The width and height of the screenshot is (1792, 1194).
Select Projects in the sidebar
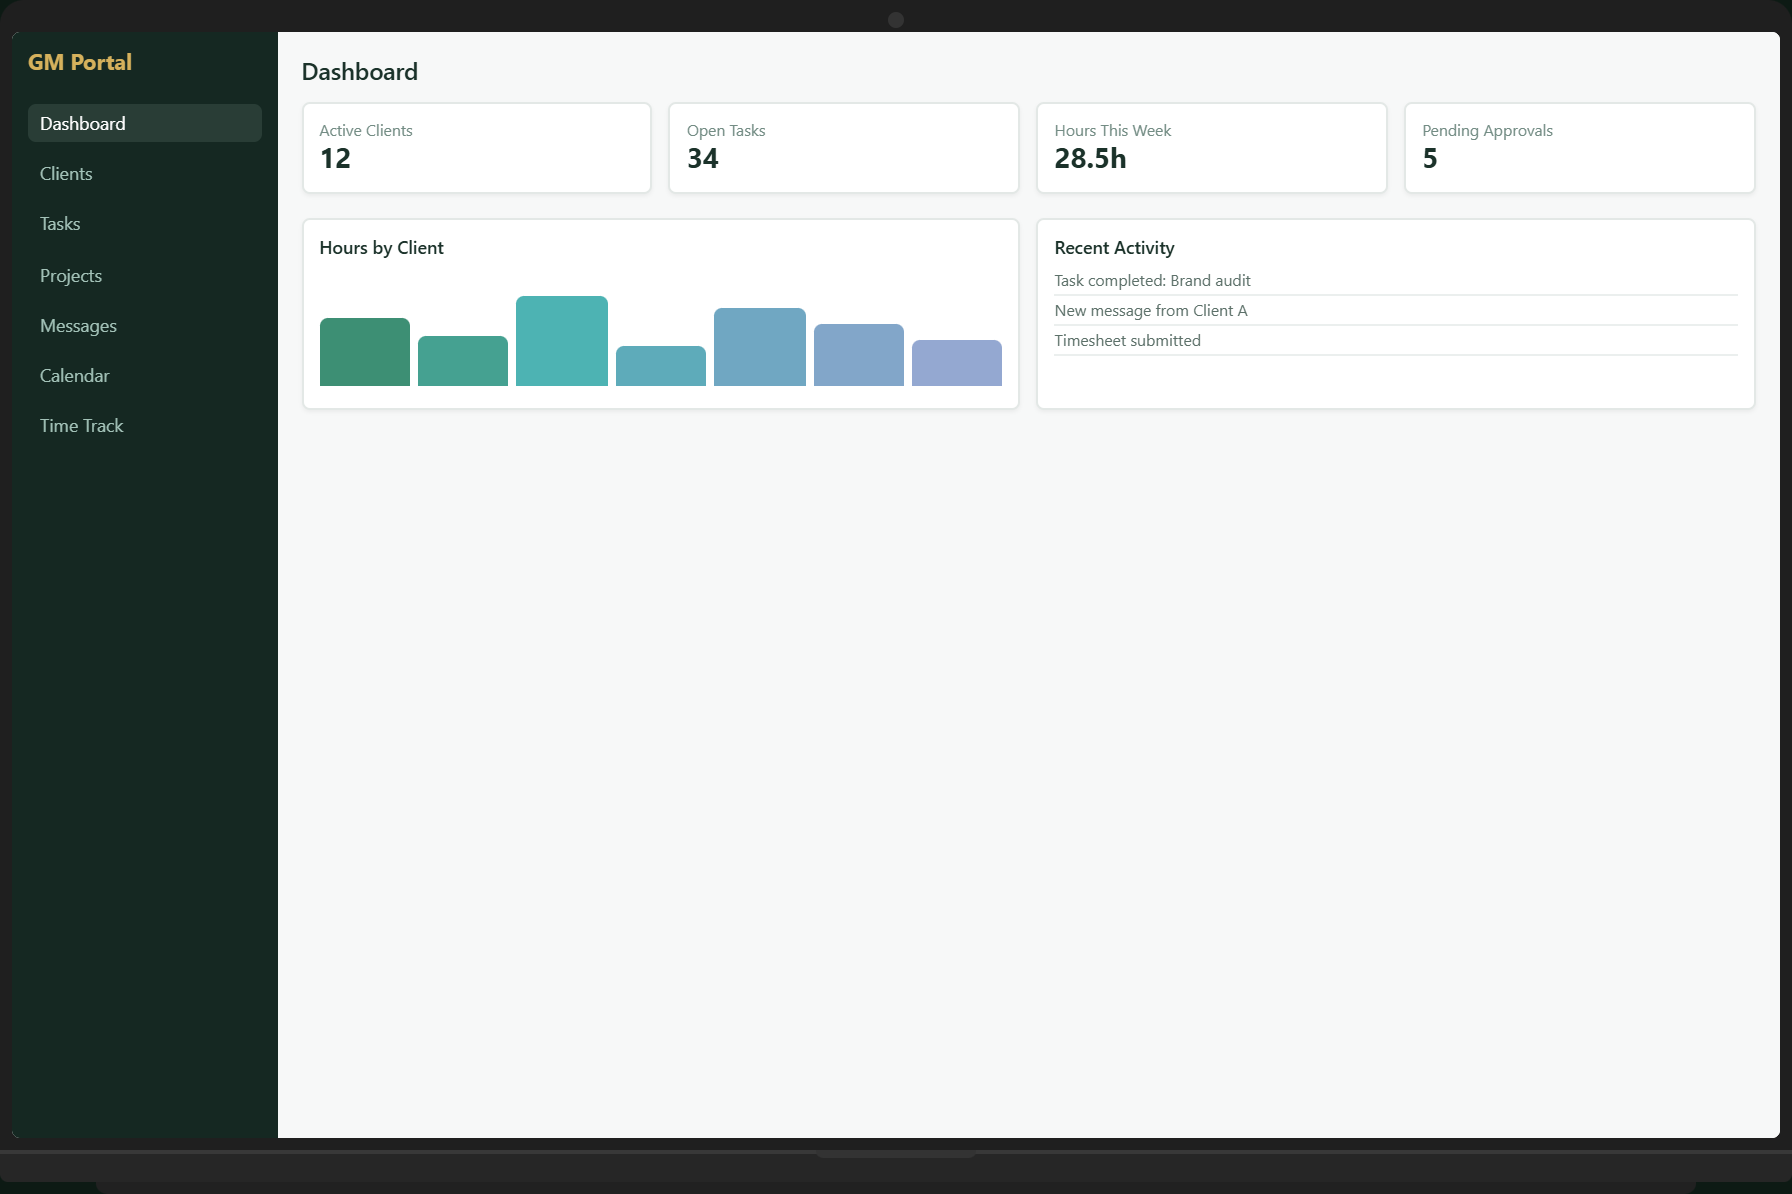(145, 276)
